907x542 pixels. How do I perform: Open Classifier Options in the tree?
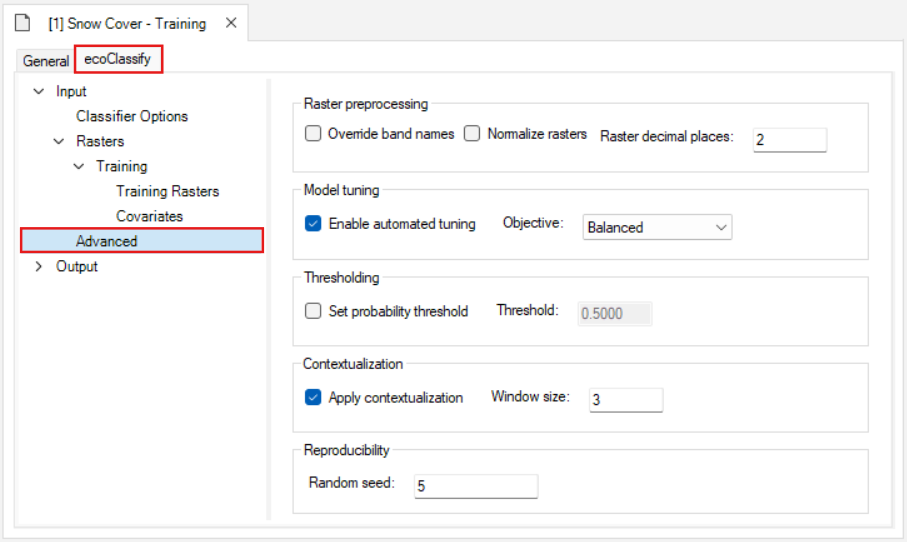[x=132, y=117]
